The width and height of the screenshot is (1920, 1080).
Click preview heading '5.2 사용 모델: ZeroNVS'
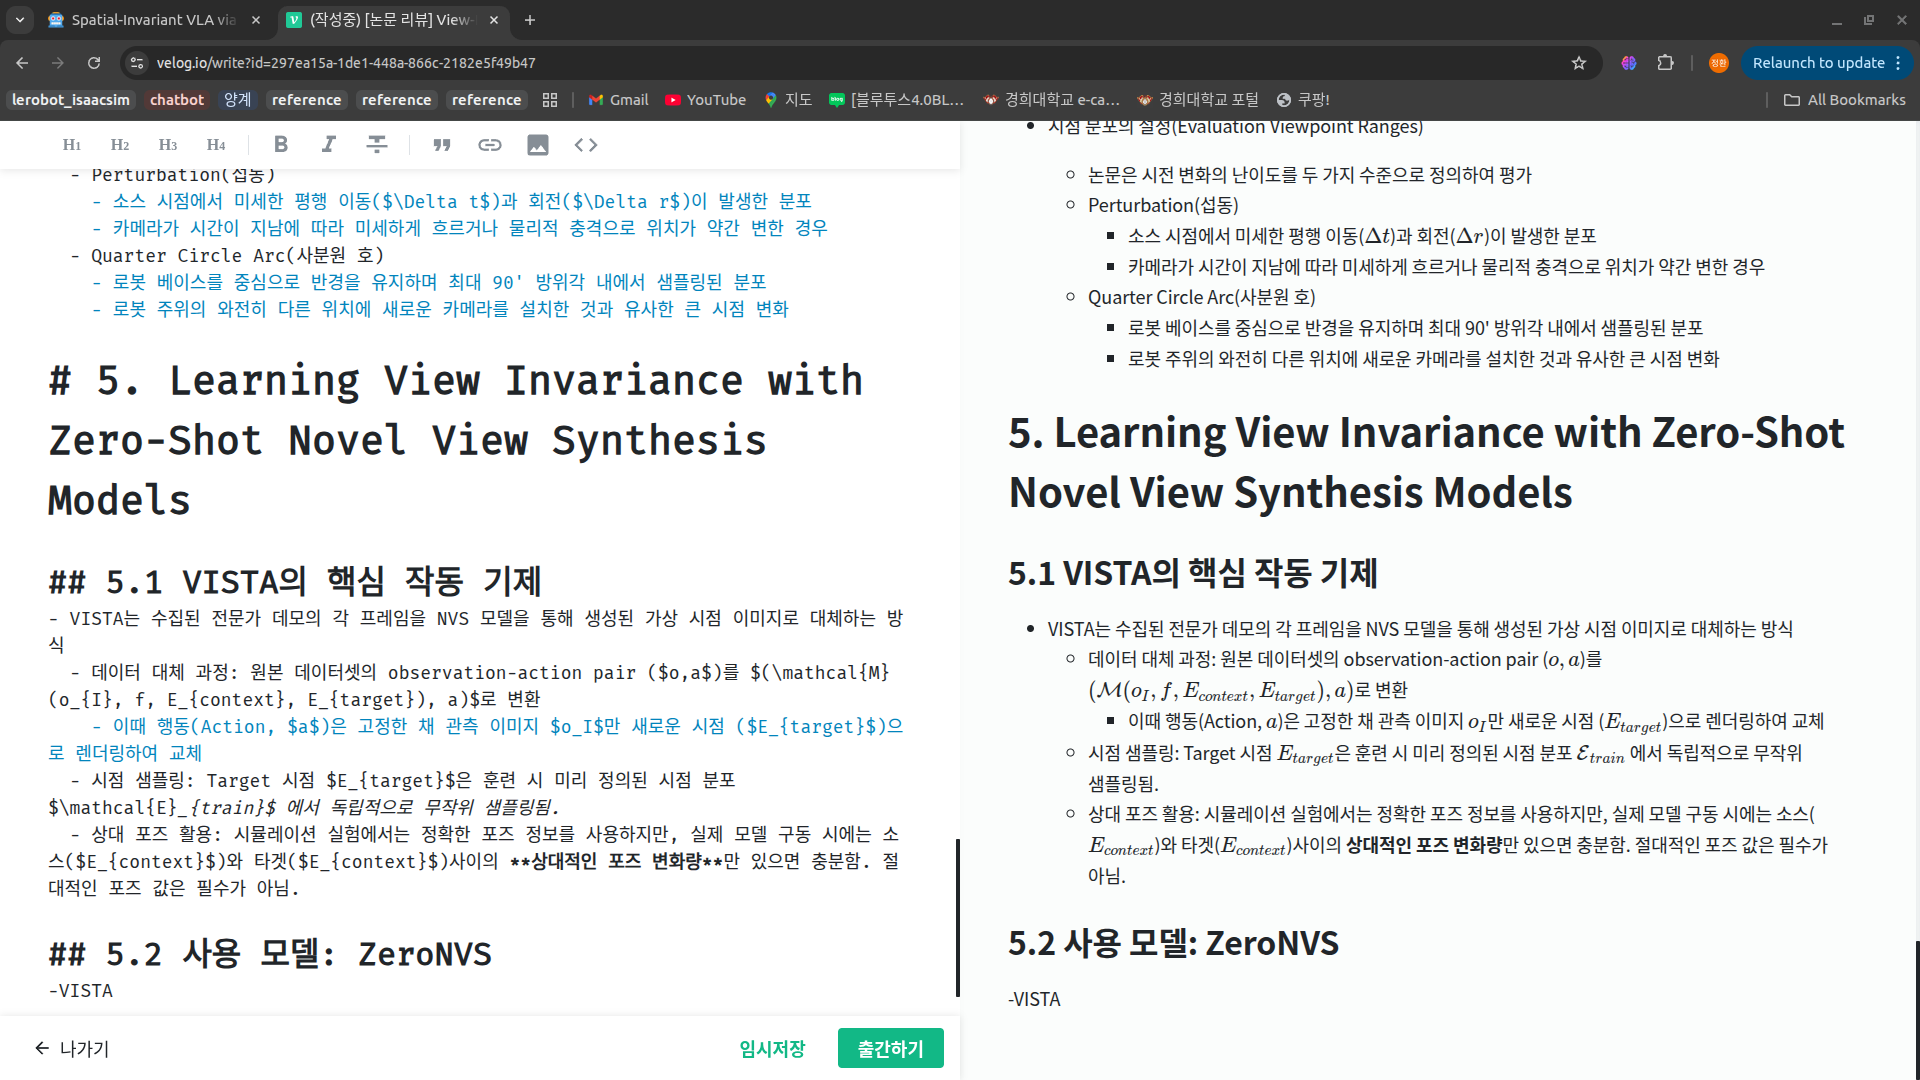[x=1173, y=943]
